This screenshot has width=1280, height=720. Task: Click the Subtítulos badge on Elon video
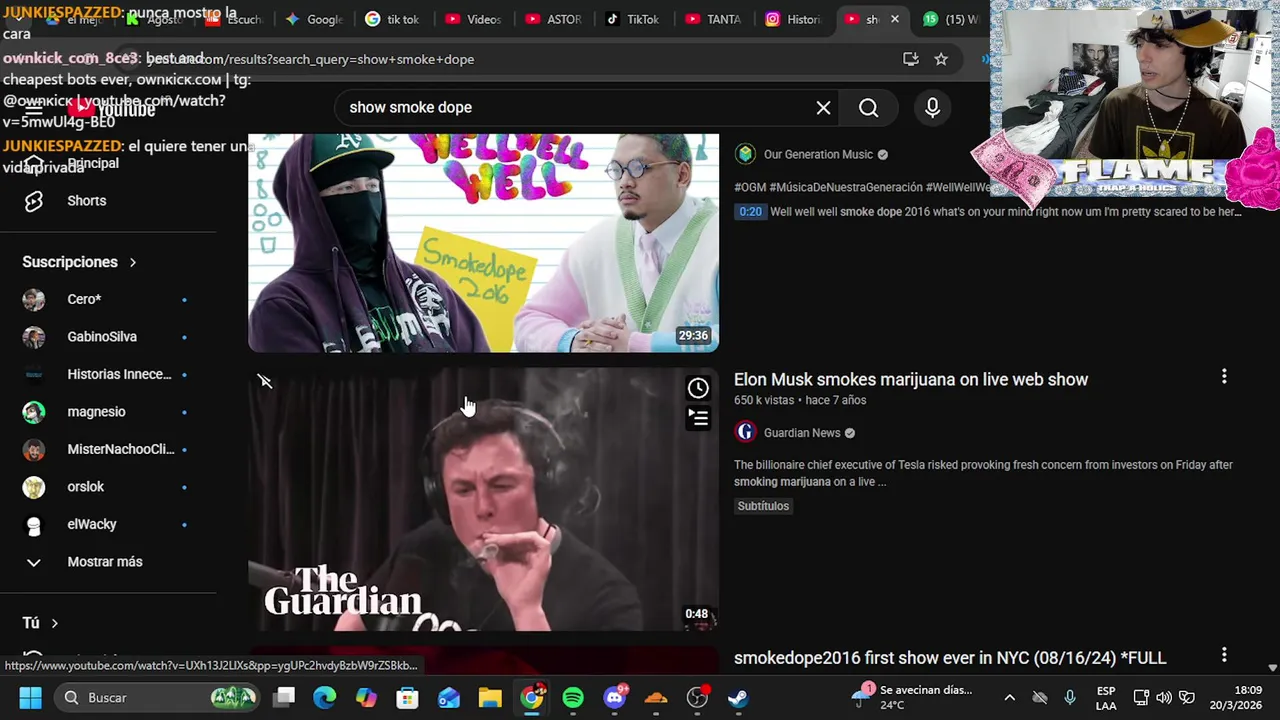tap(763, 506)
